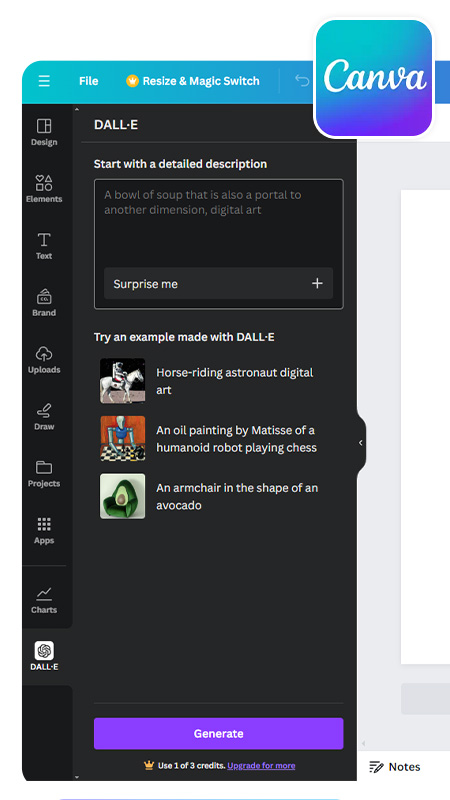
Task: Open the Uploads sidebar tab
Action: [44, 360]
